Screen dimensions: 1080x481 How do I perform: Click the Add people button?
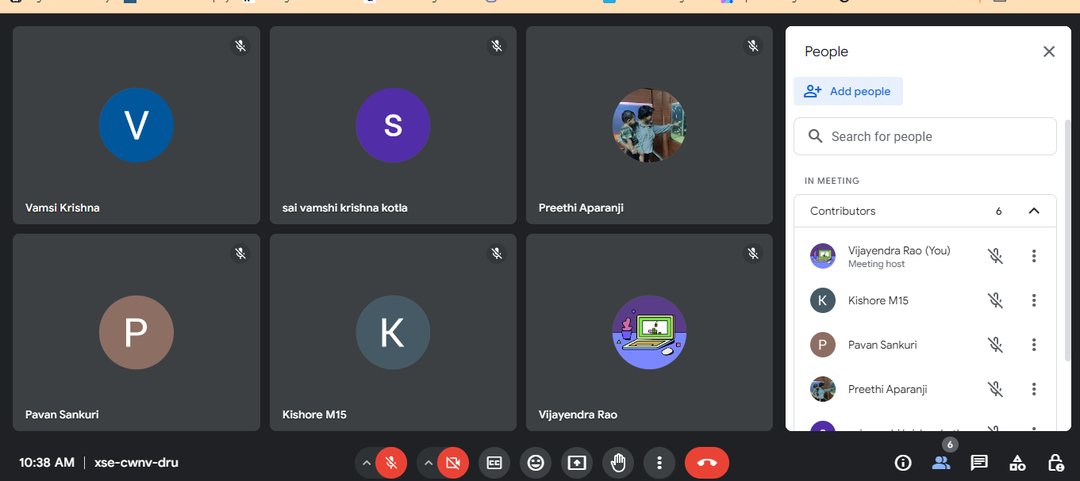pyautogui.click(x=848, y=91)
